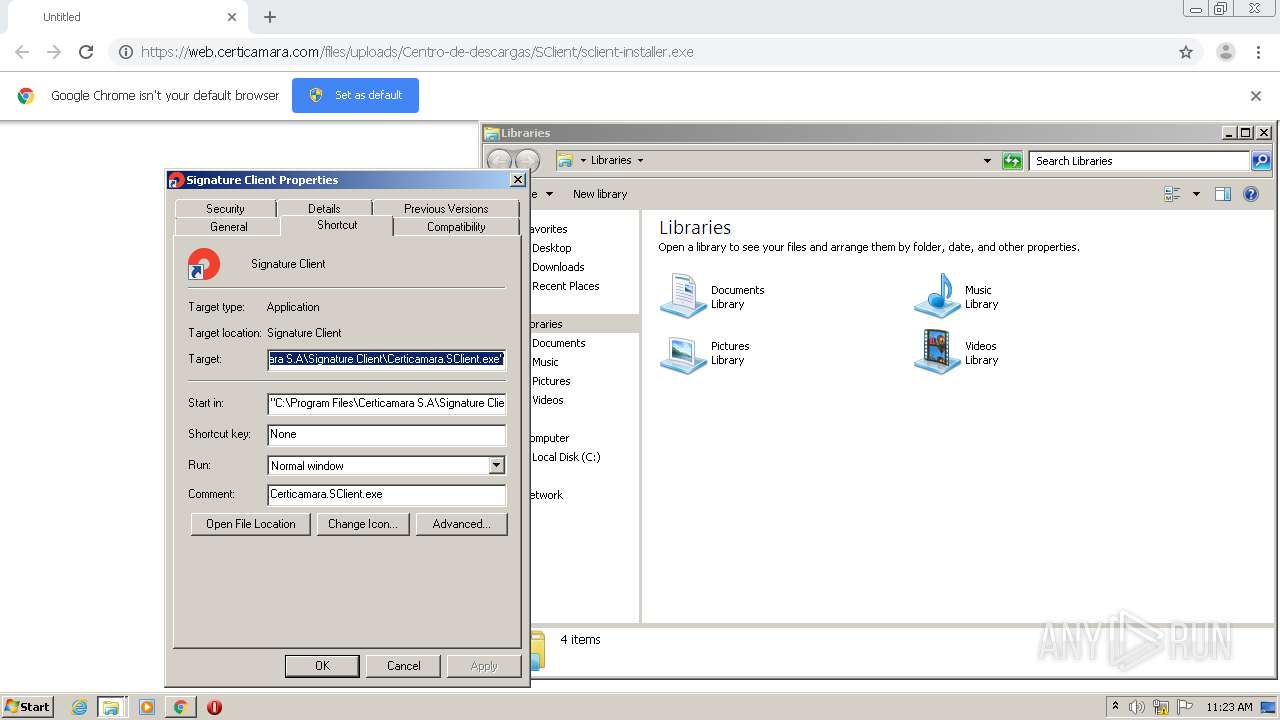Open Windows Media Player taskbar icon
Screen dimensions: 1280x720
click(x=147, y=707)
